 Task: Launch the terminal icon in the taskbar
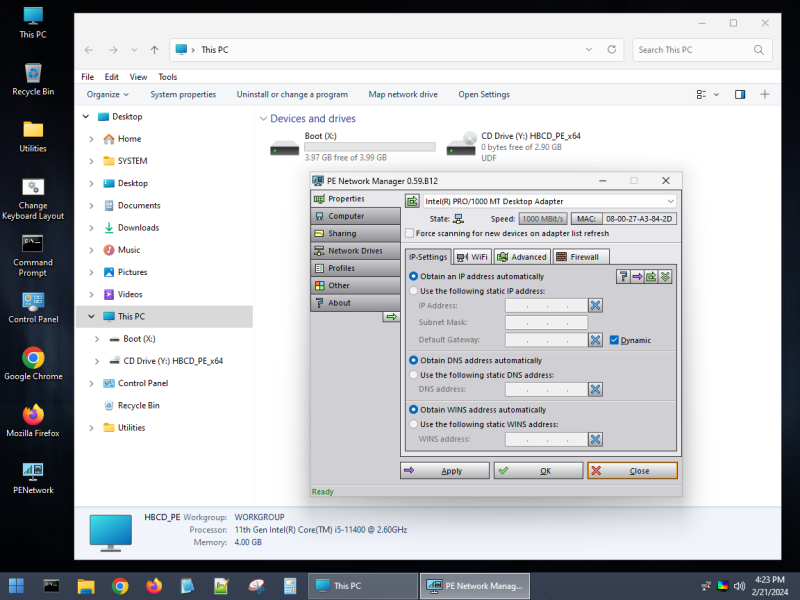pyautogui.click(x=51, y=586)
